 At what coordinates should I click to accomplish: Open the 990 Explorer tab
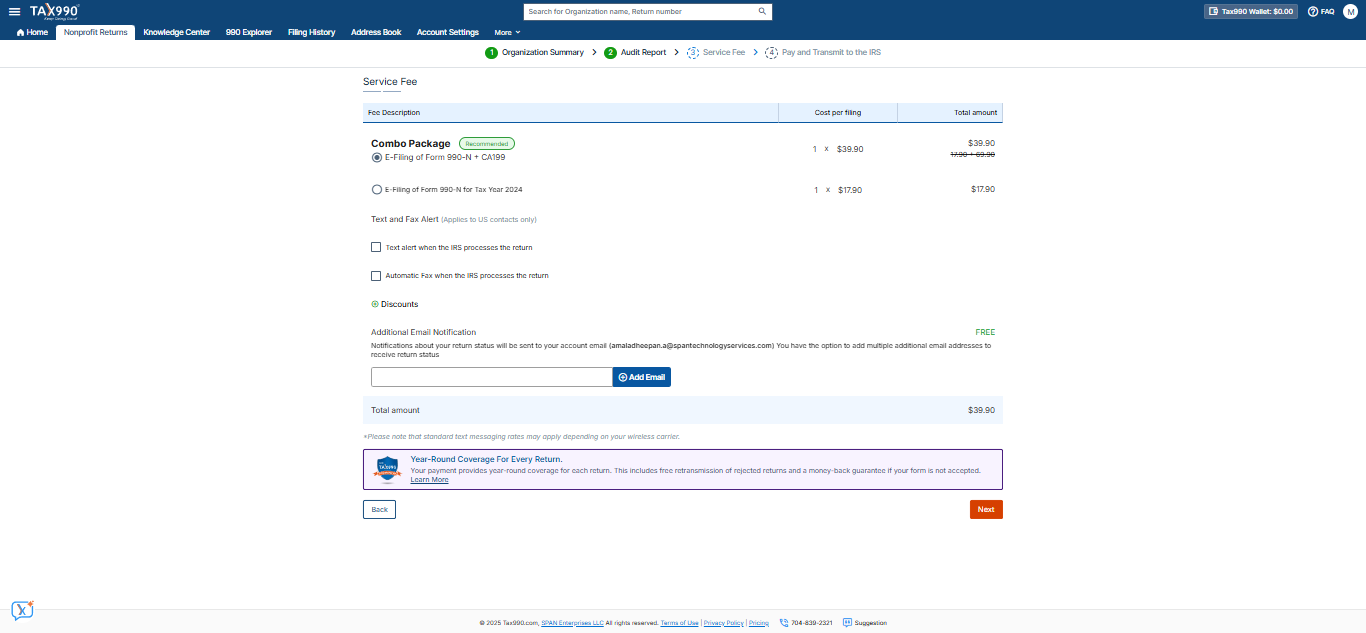pos(249,32)
